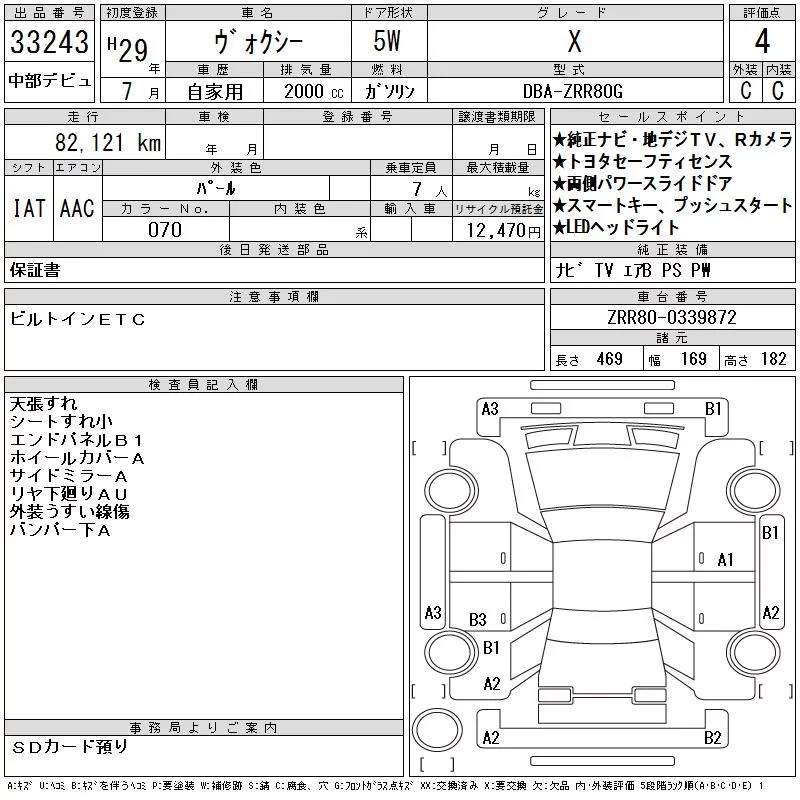Click the spare tire circle at bottom-left

point(437,730)
